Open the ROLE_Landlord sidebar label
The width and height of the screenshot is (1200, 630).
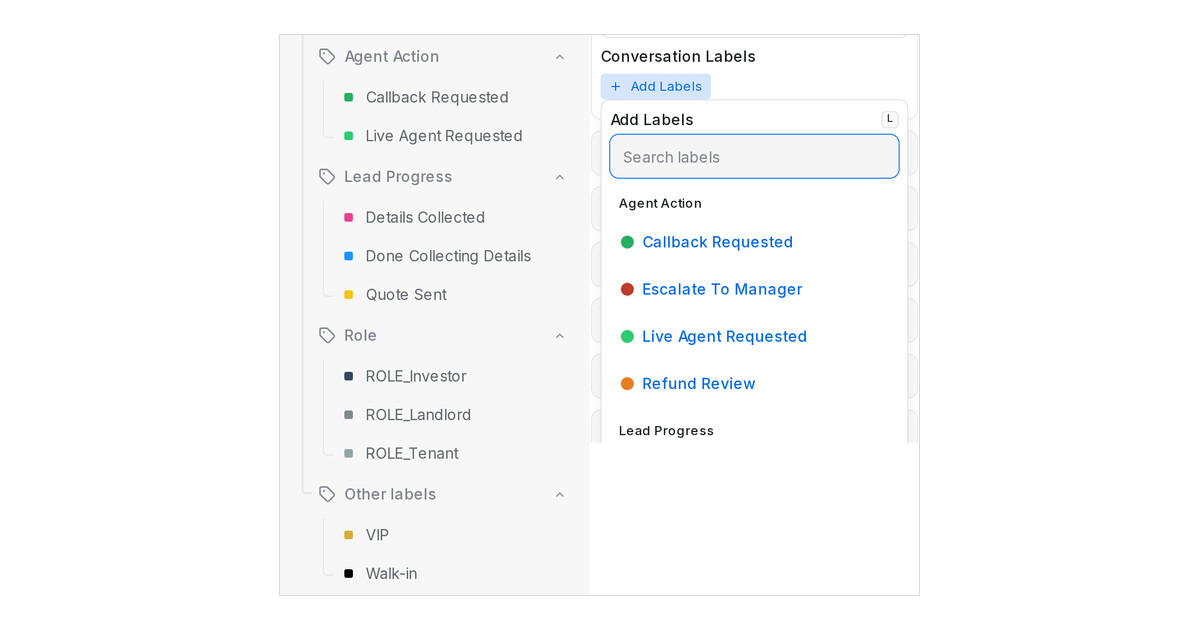point(418,415)
